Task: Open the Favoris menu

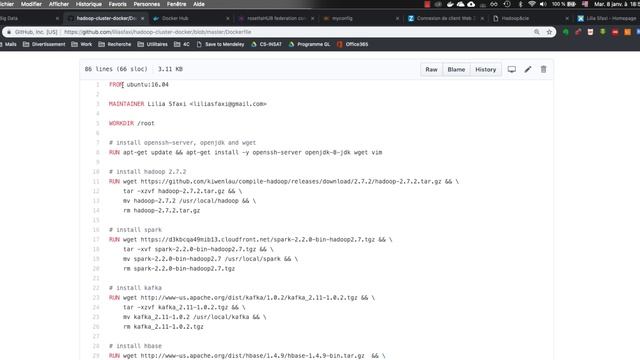Action: click(118, 4)
